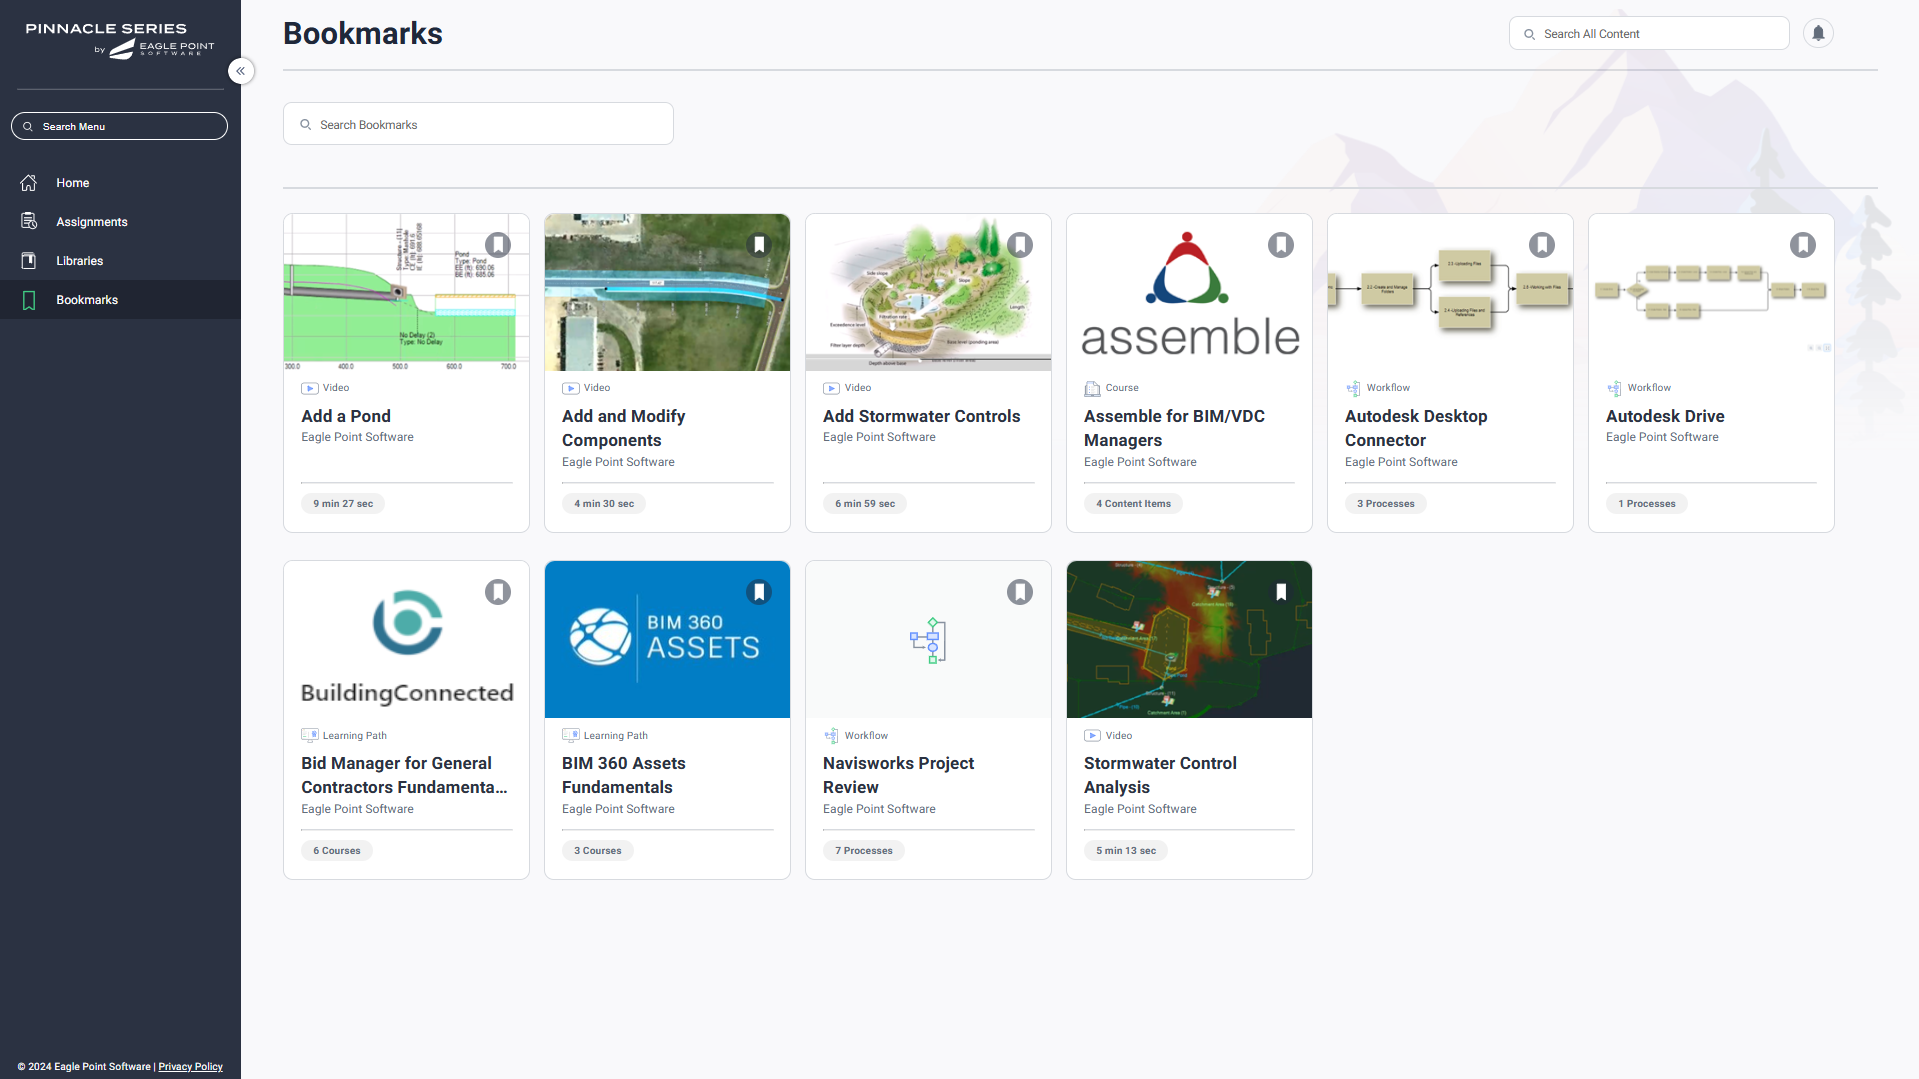Toggle bookmark on Autodesk Desktop Connector card
Image resolution: width=1919 pixels, height=1079 pixels.
(1542, 245)
